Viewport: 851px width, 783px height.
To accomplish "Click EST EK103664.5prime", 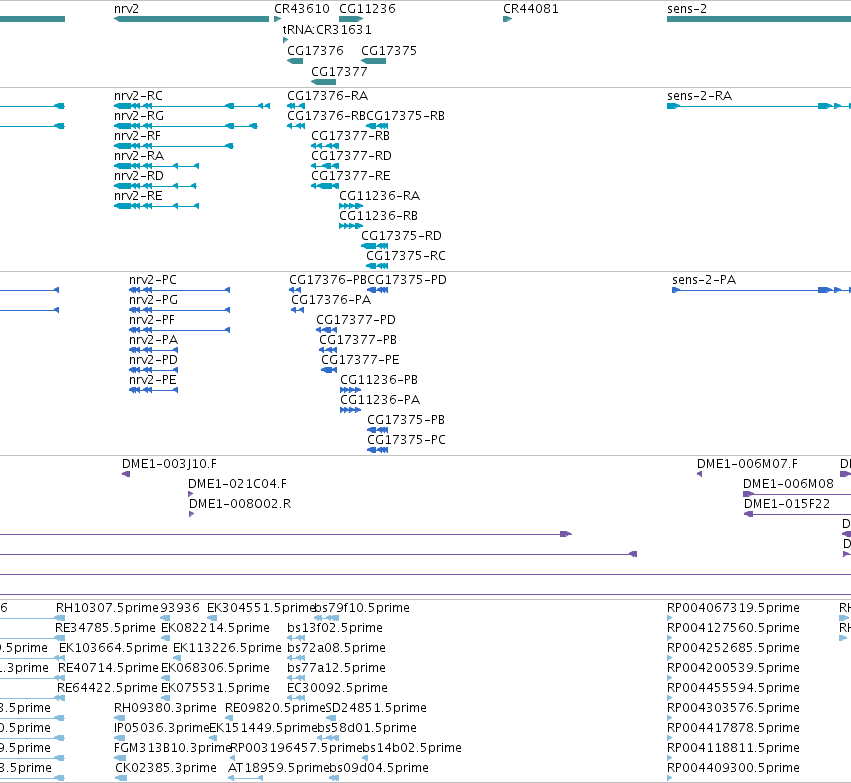I will pyautogui.click(x=113, y=648).
